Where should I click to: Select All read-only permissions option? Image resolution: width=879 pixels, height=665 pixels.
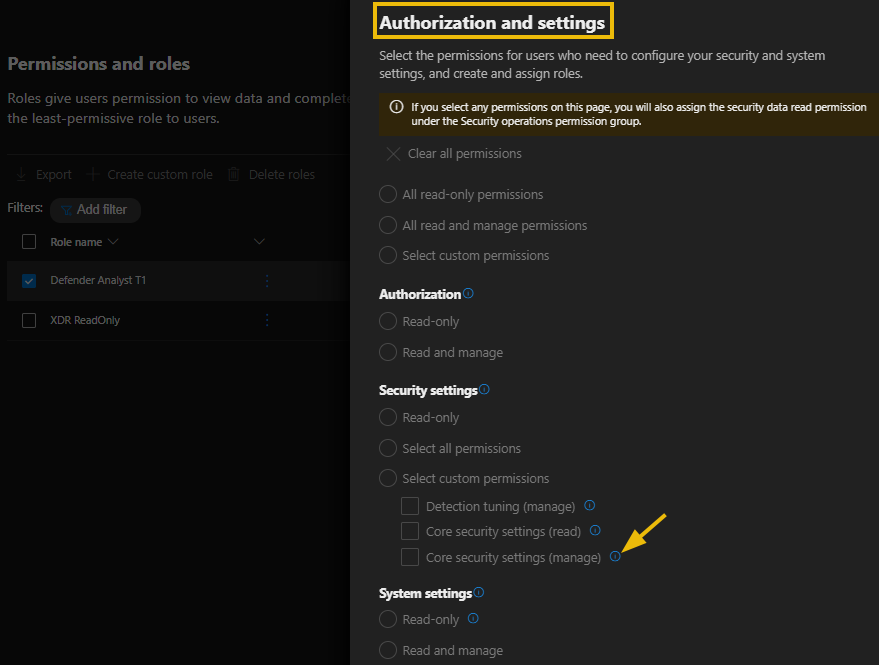(388, 195)
